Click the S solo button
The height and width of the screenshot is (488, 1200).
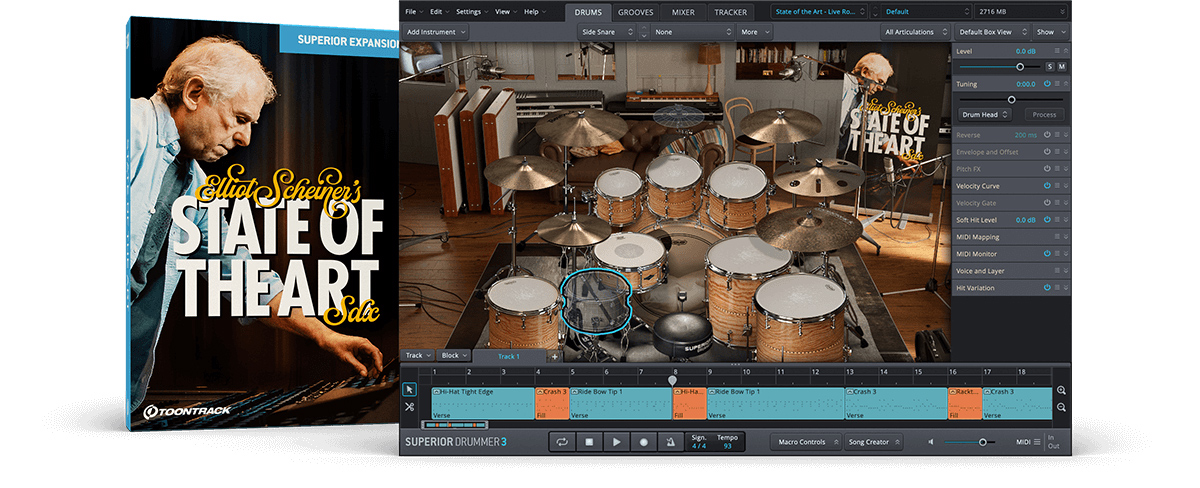[1049, 66]
